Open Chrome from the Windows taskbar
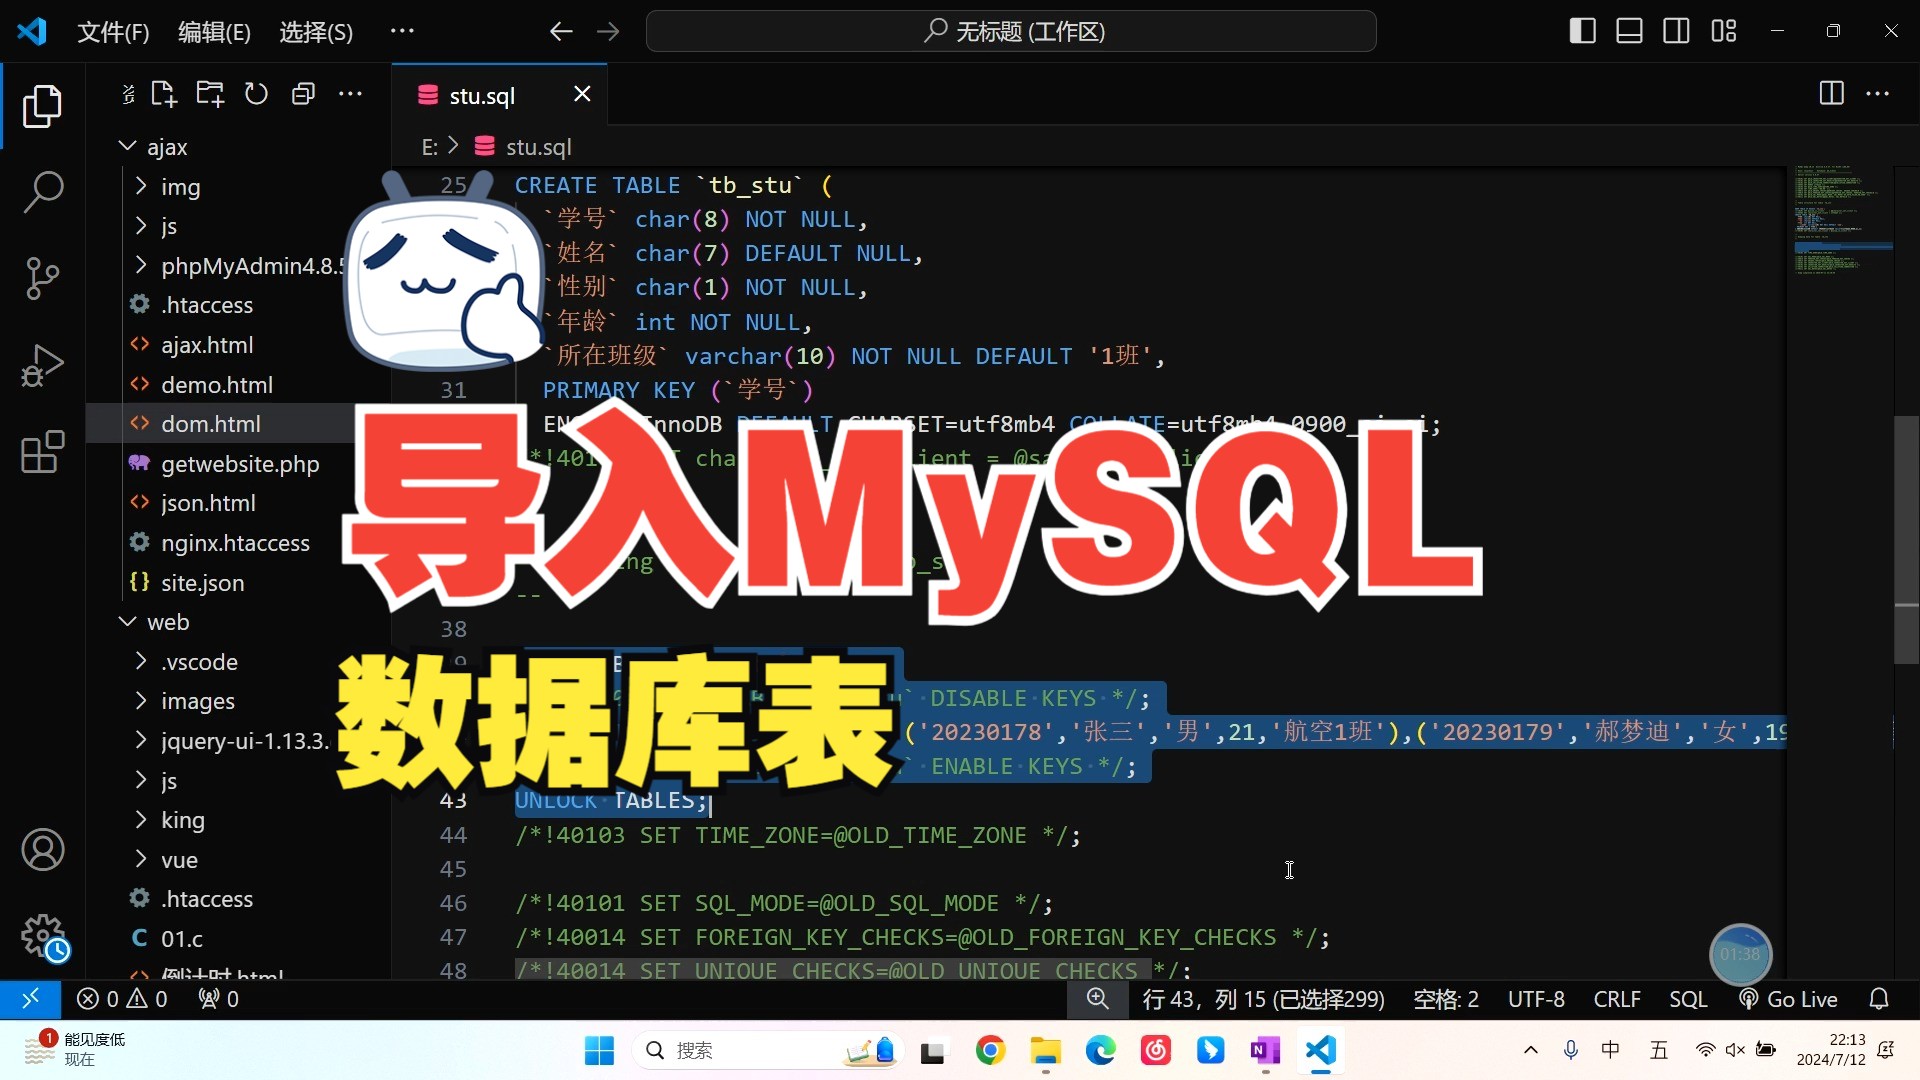This screenshot has width=1920, height=1080. pyautogui.click(x=990, y=1050)
